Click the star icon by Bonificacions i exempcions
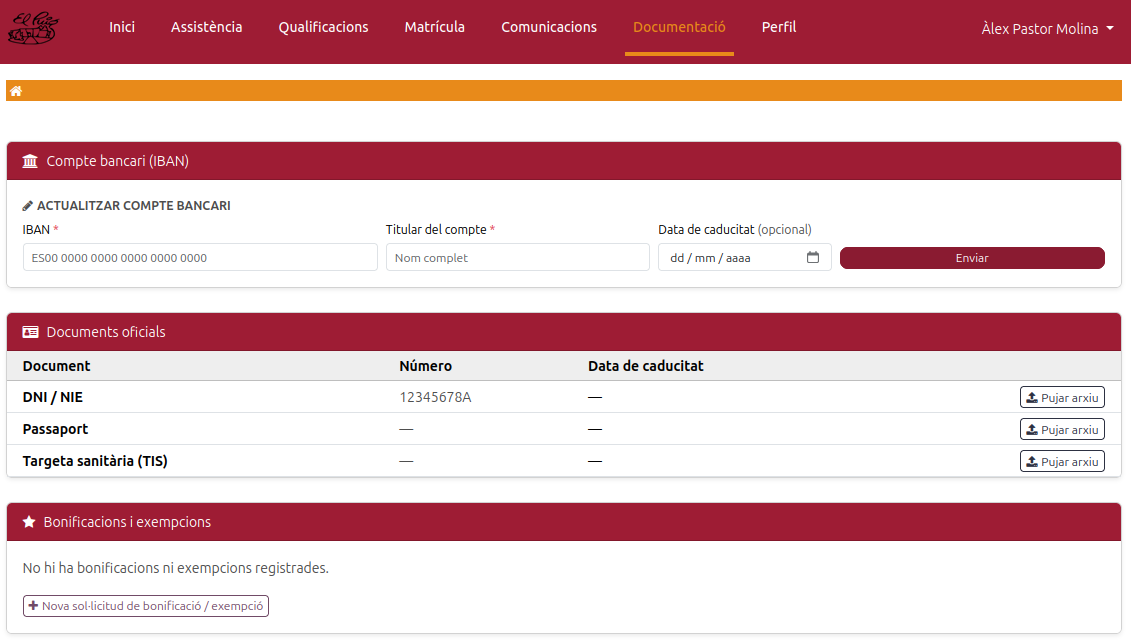 29,521
